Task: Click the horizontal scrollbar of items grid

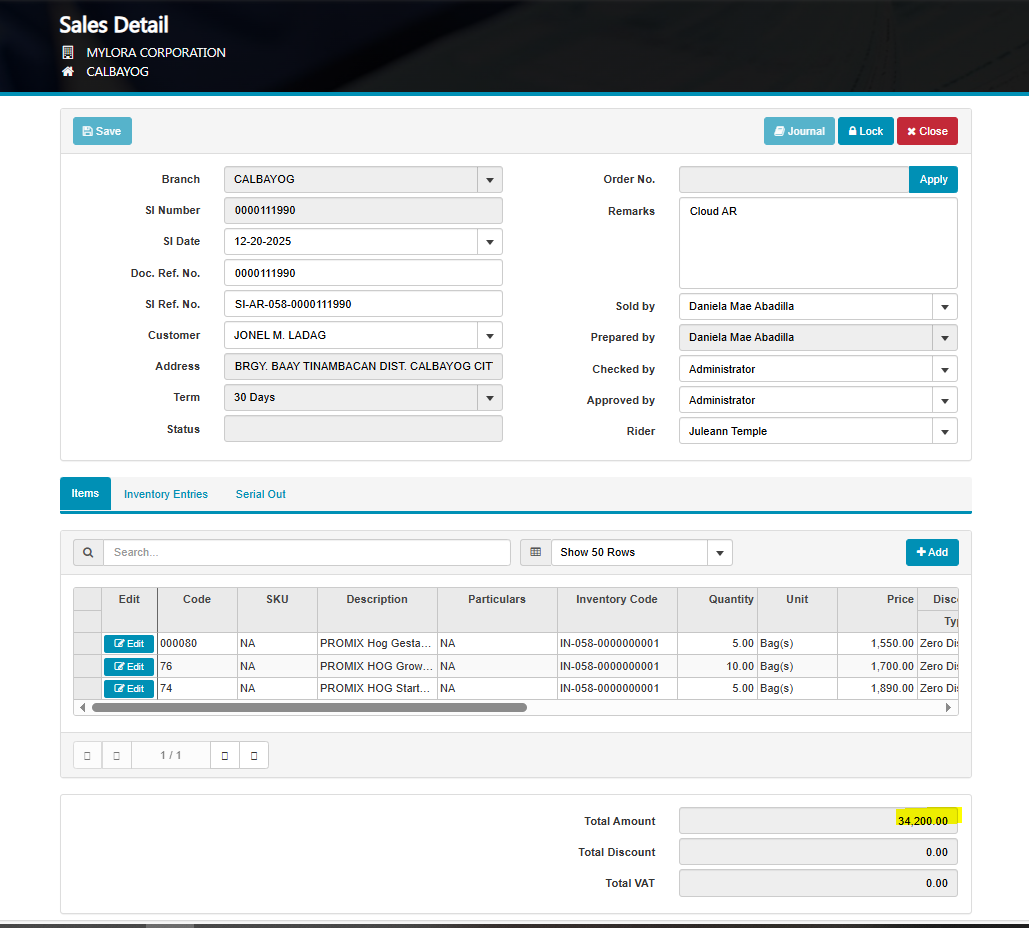Action: point(309,707)
